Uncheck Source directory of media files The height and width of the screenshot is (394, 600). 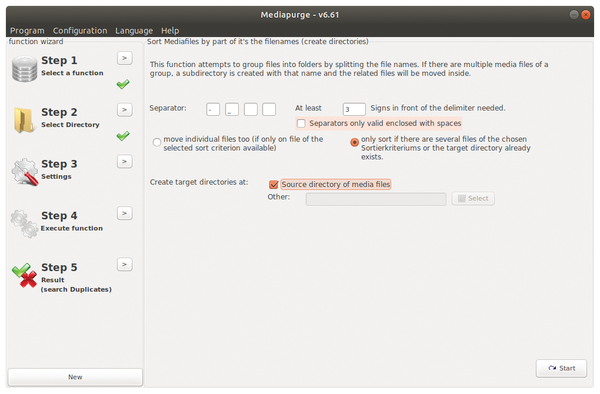(x=274, y=185)
